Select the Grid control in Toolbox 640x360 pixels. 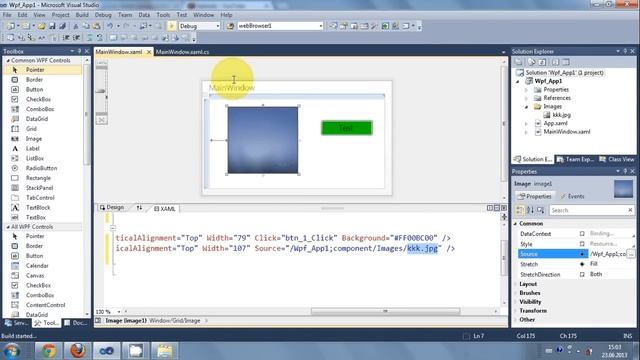pos(31,129)
